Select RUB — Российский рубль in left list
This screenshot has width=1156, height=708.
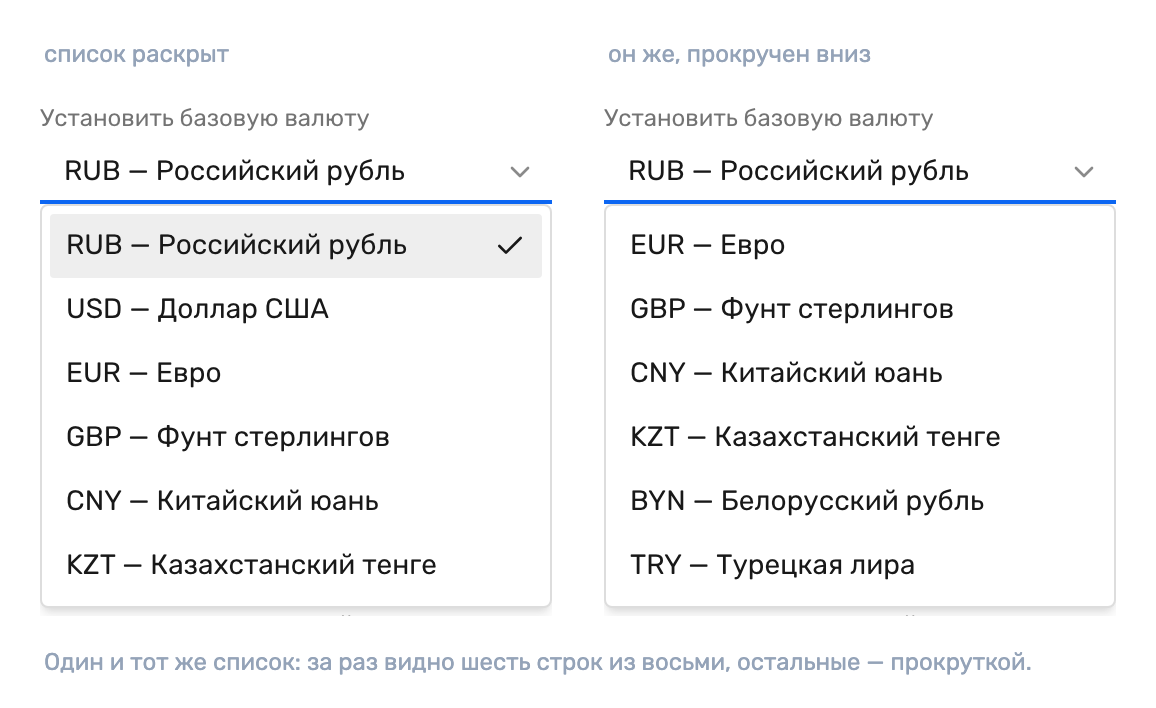click(296, 246)
